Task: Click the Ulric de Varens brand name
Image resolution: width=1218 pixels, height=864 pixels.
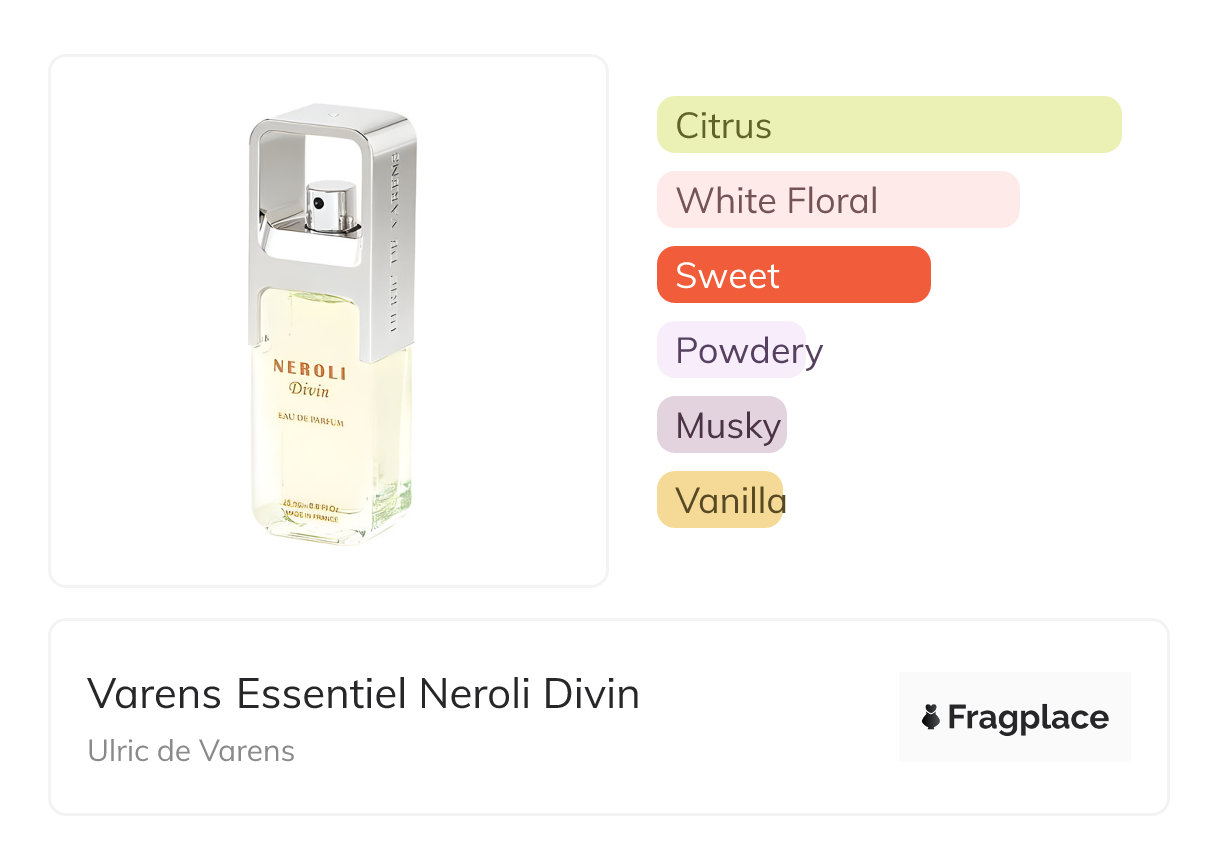Action: click(191, 750)
